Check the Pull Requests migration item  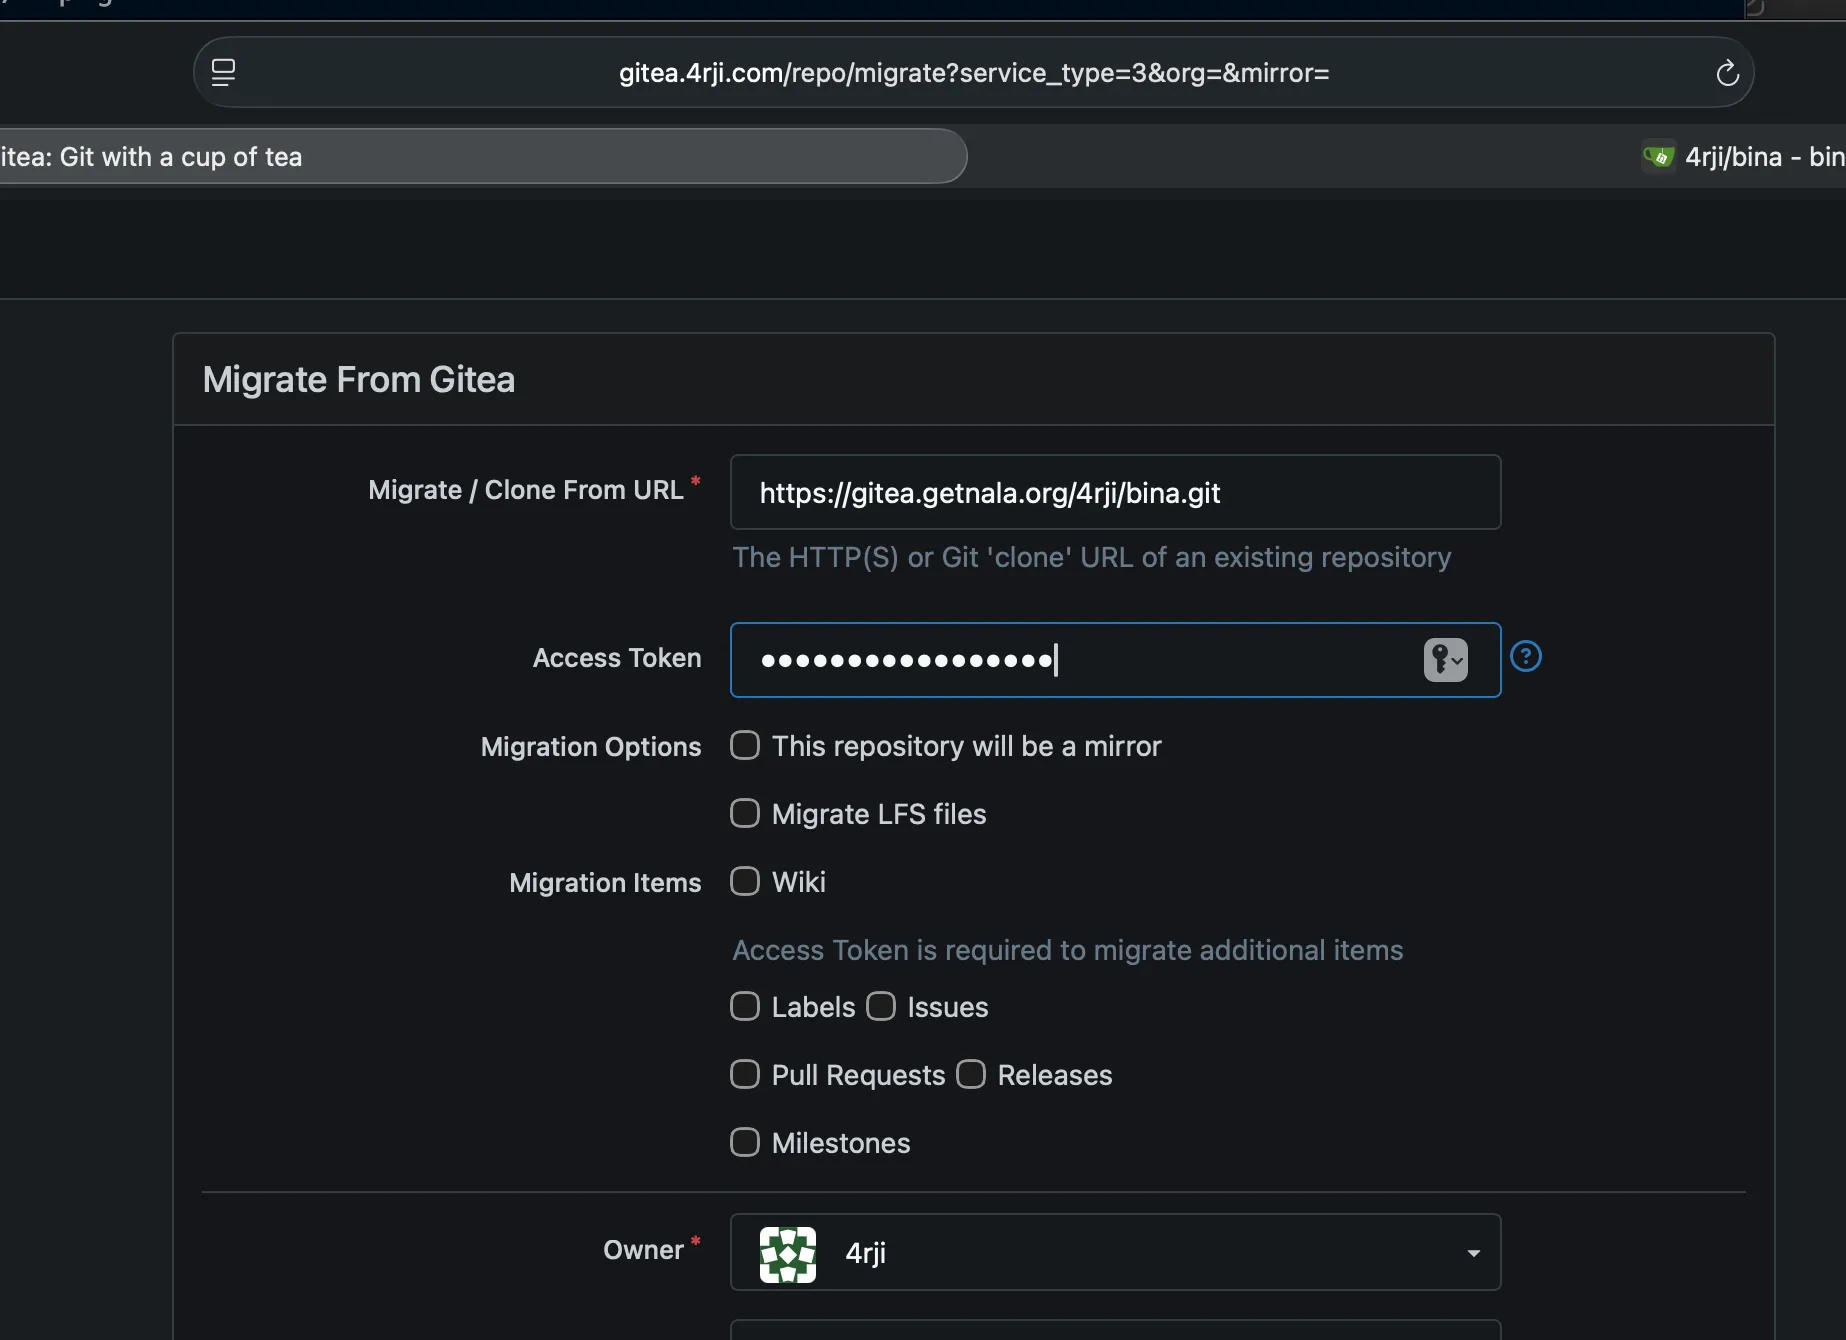pos(745,1074)
